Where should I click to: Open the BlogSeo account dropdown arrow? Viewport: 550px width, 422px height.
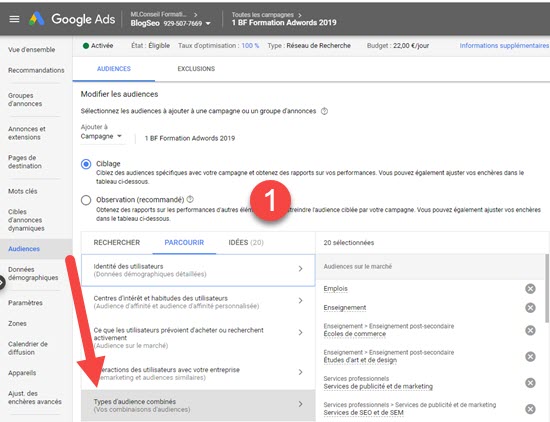pos(208,24)
